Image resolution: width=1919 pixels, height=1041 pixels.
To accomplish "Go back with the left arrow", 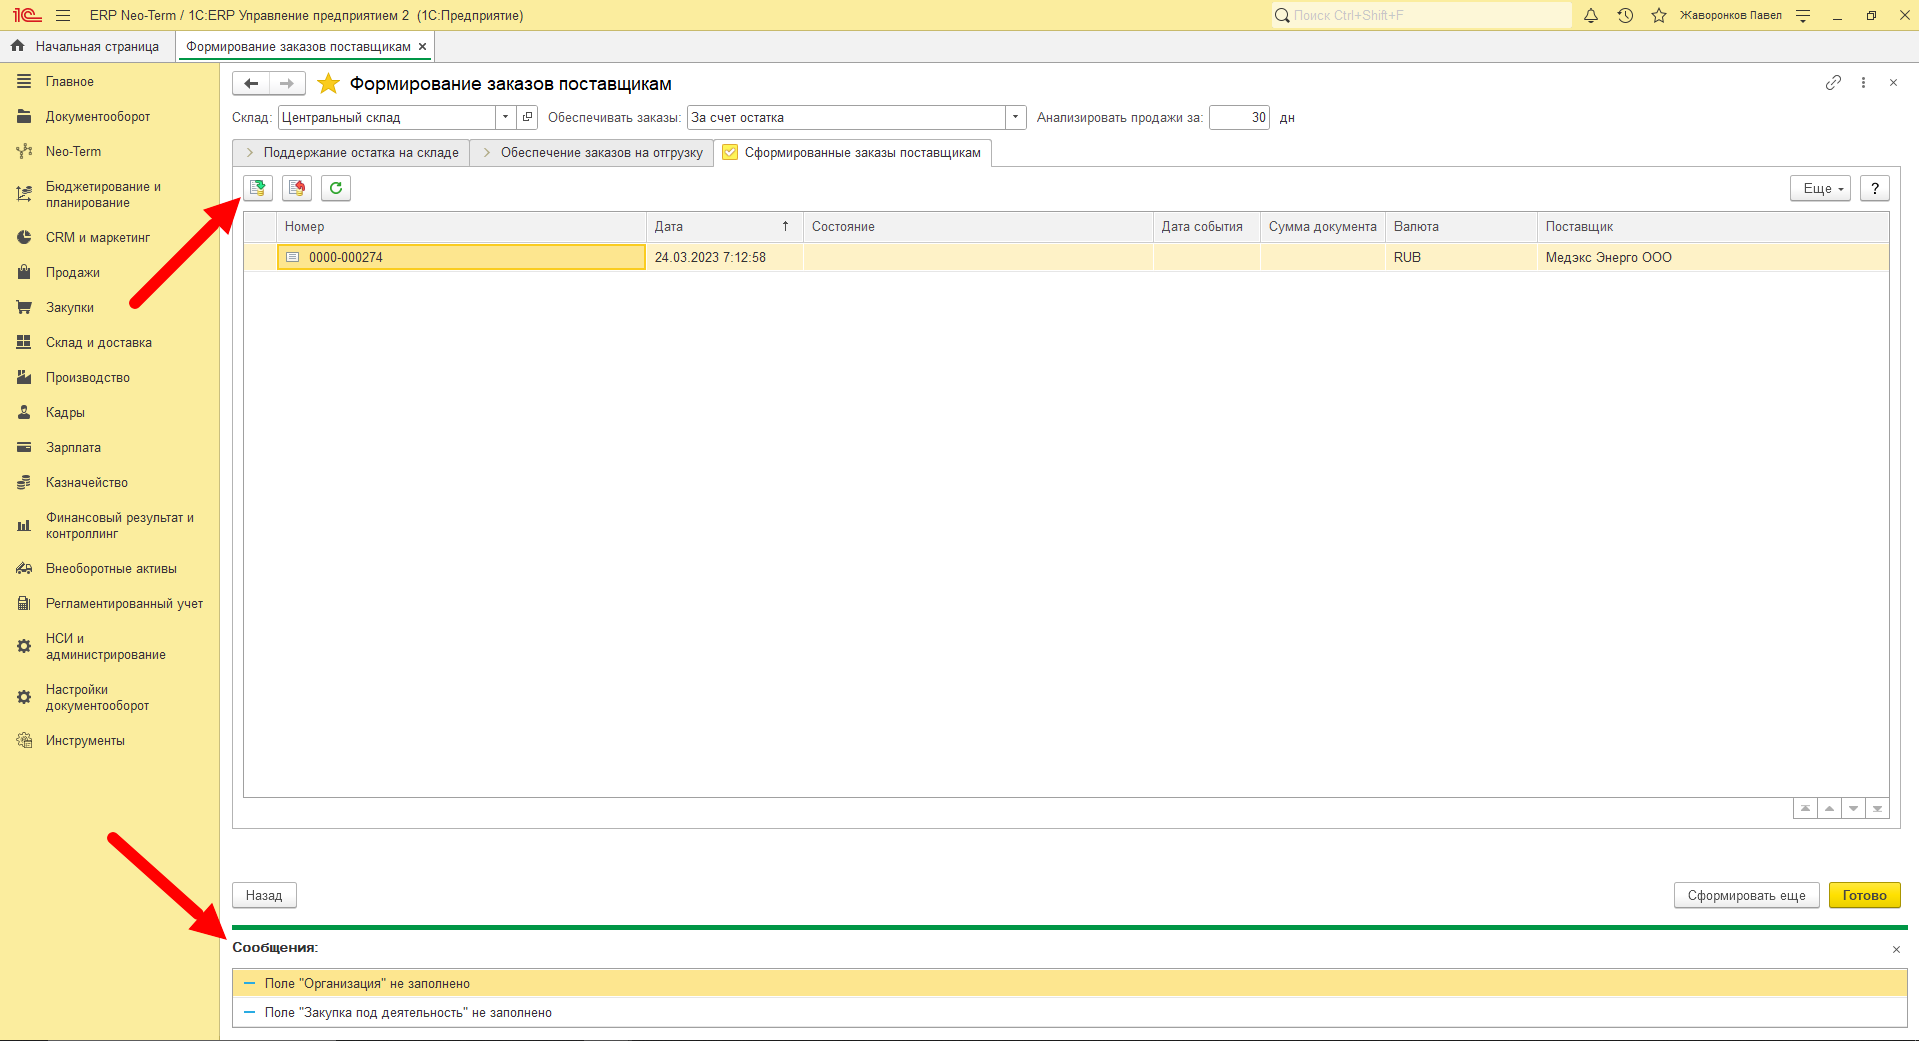I will click(251, 84).
